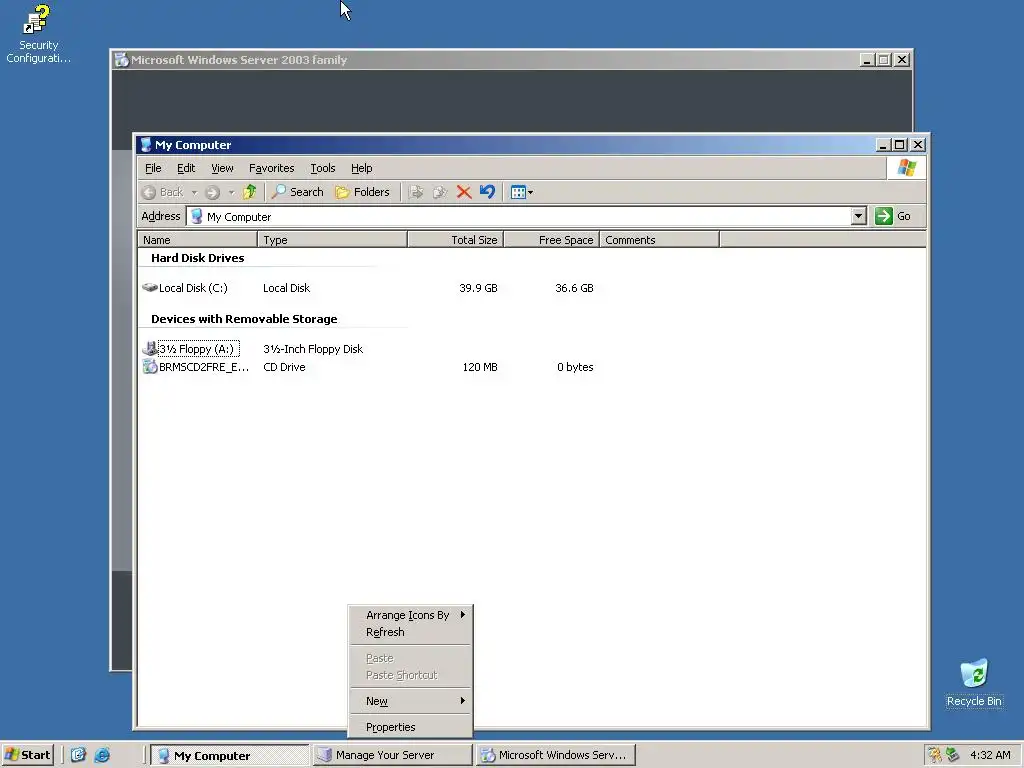Click Devices with Removable Storage group header

(244, 319)
